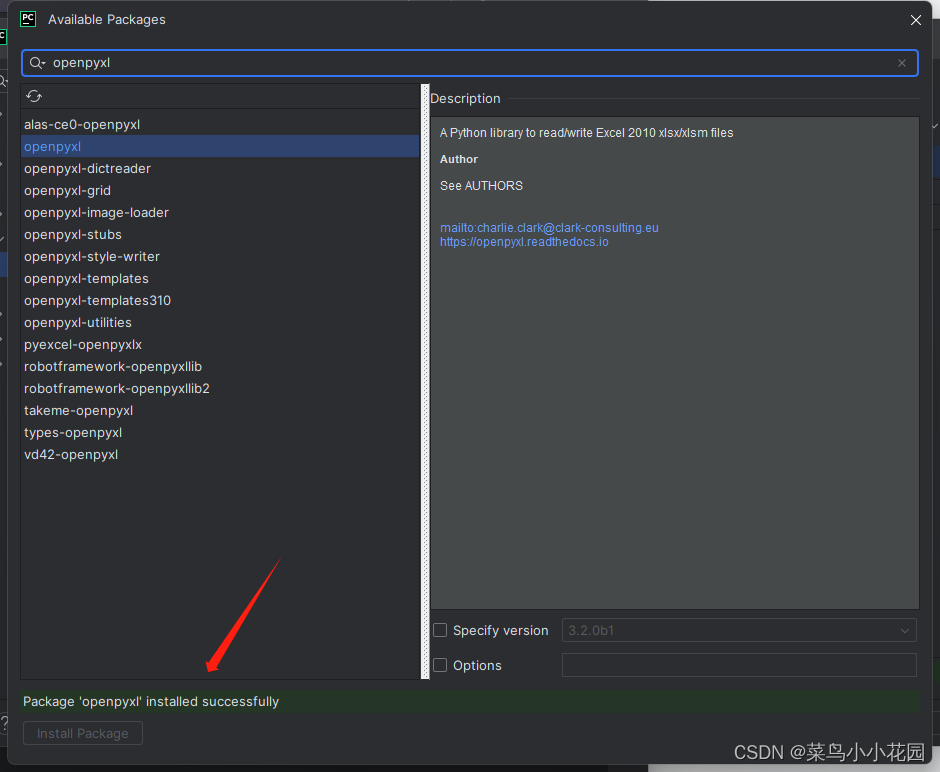
Task: Enable the Options checkbox
Action: click(440, 665)
